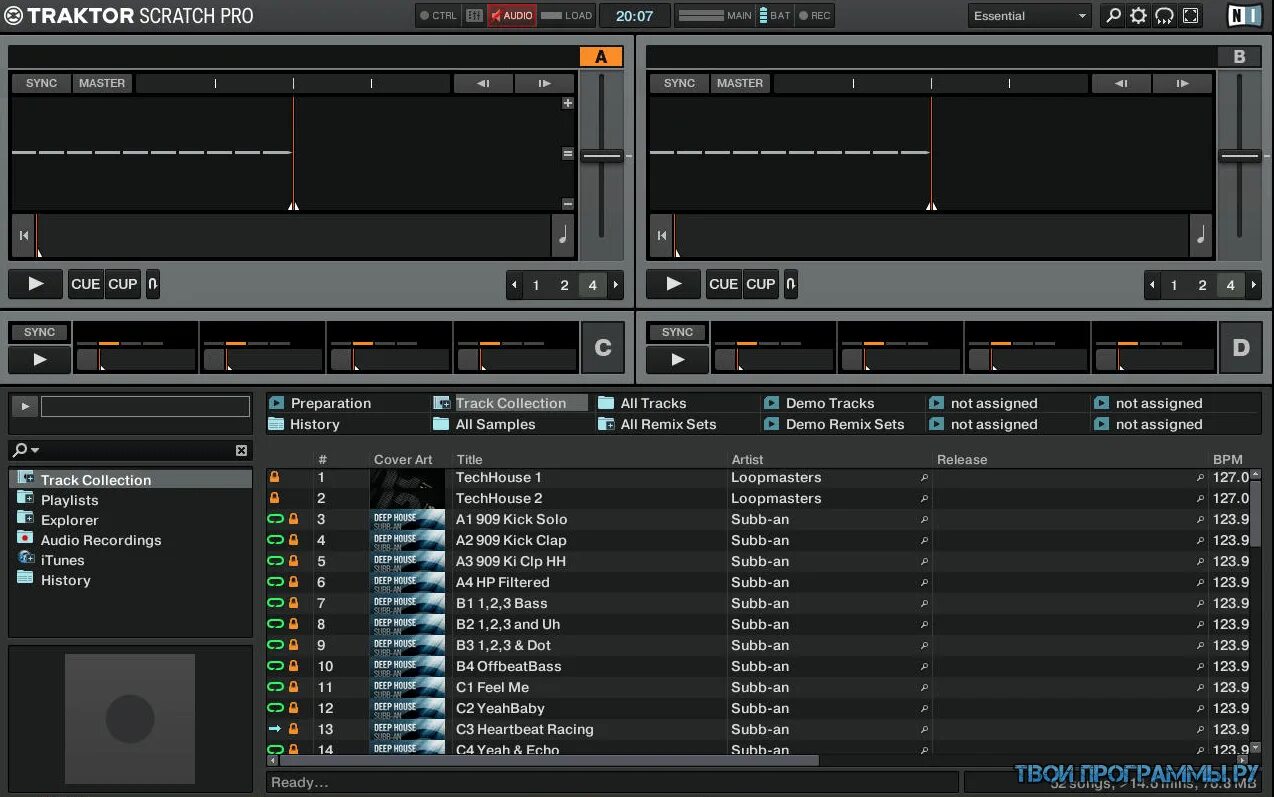This screenshot has width=1274, height=797.
Task: Open the Demo Tracks favorite
Action: click(x=829, y=403)
